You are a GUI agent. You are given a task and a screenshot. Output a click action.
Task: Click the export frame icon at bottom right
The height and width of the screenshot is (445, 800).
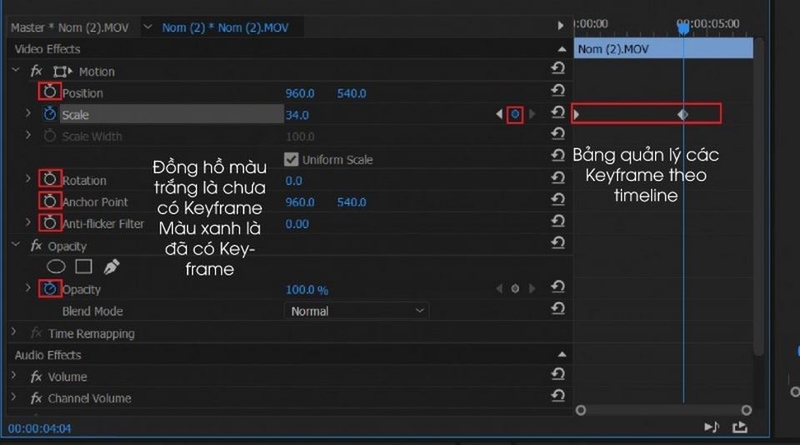(740, 427)
